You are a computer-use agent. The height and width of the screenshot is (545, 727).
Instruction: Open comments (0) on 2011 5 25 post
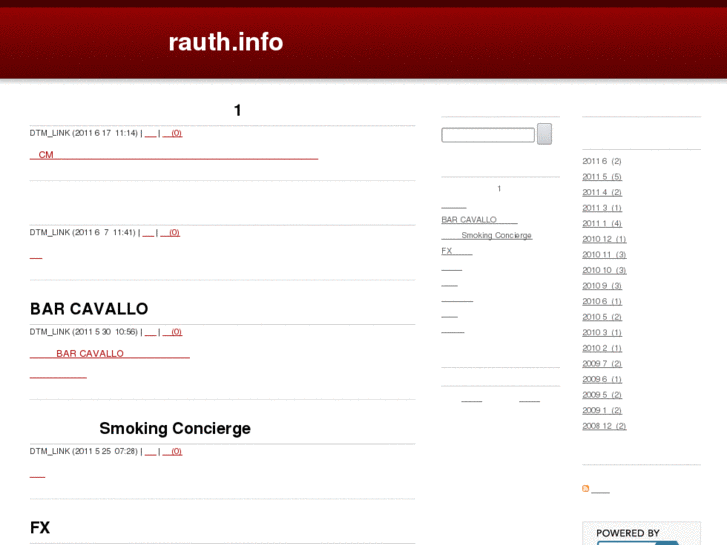pyautogui.click(x=172, y=451)
